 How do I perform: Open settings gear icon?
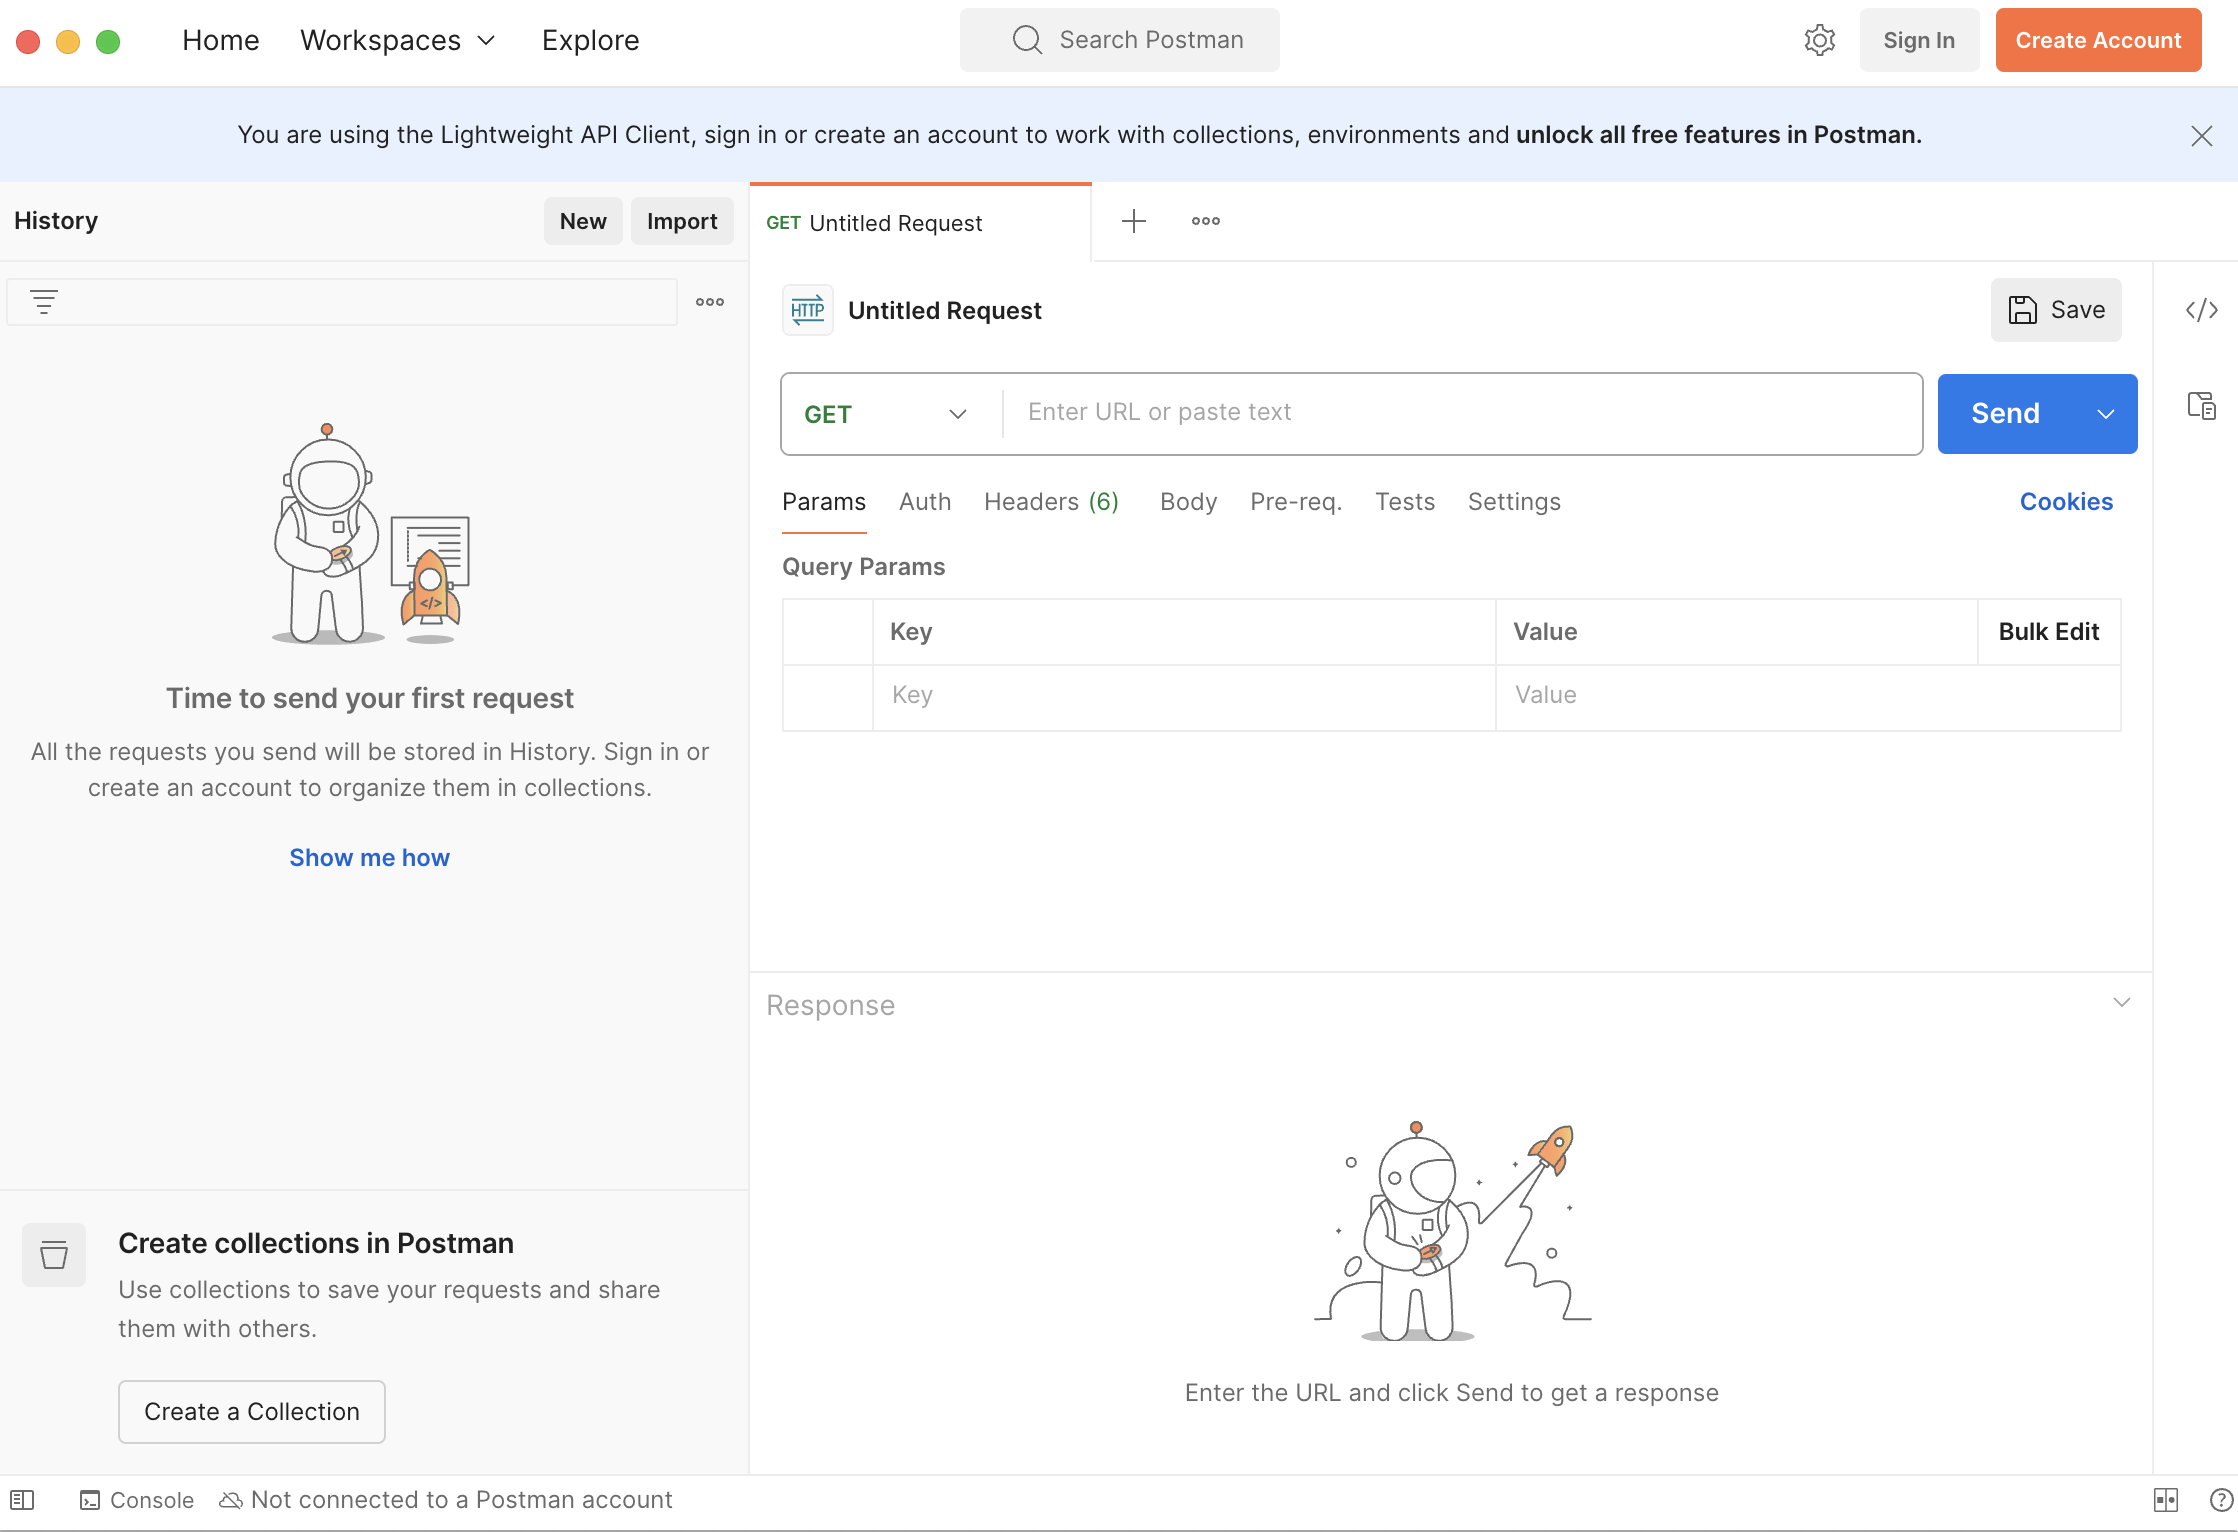(1819, 40)
